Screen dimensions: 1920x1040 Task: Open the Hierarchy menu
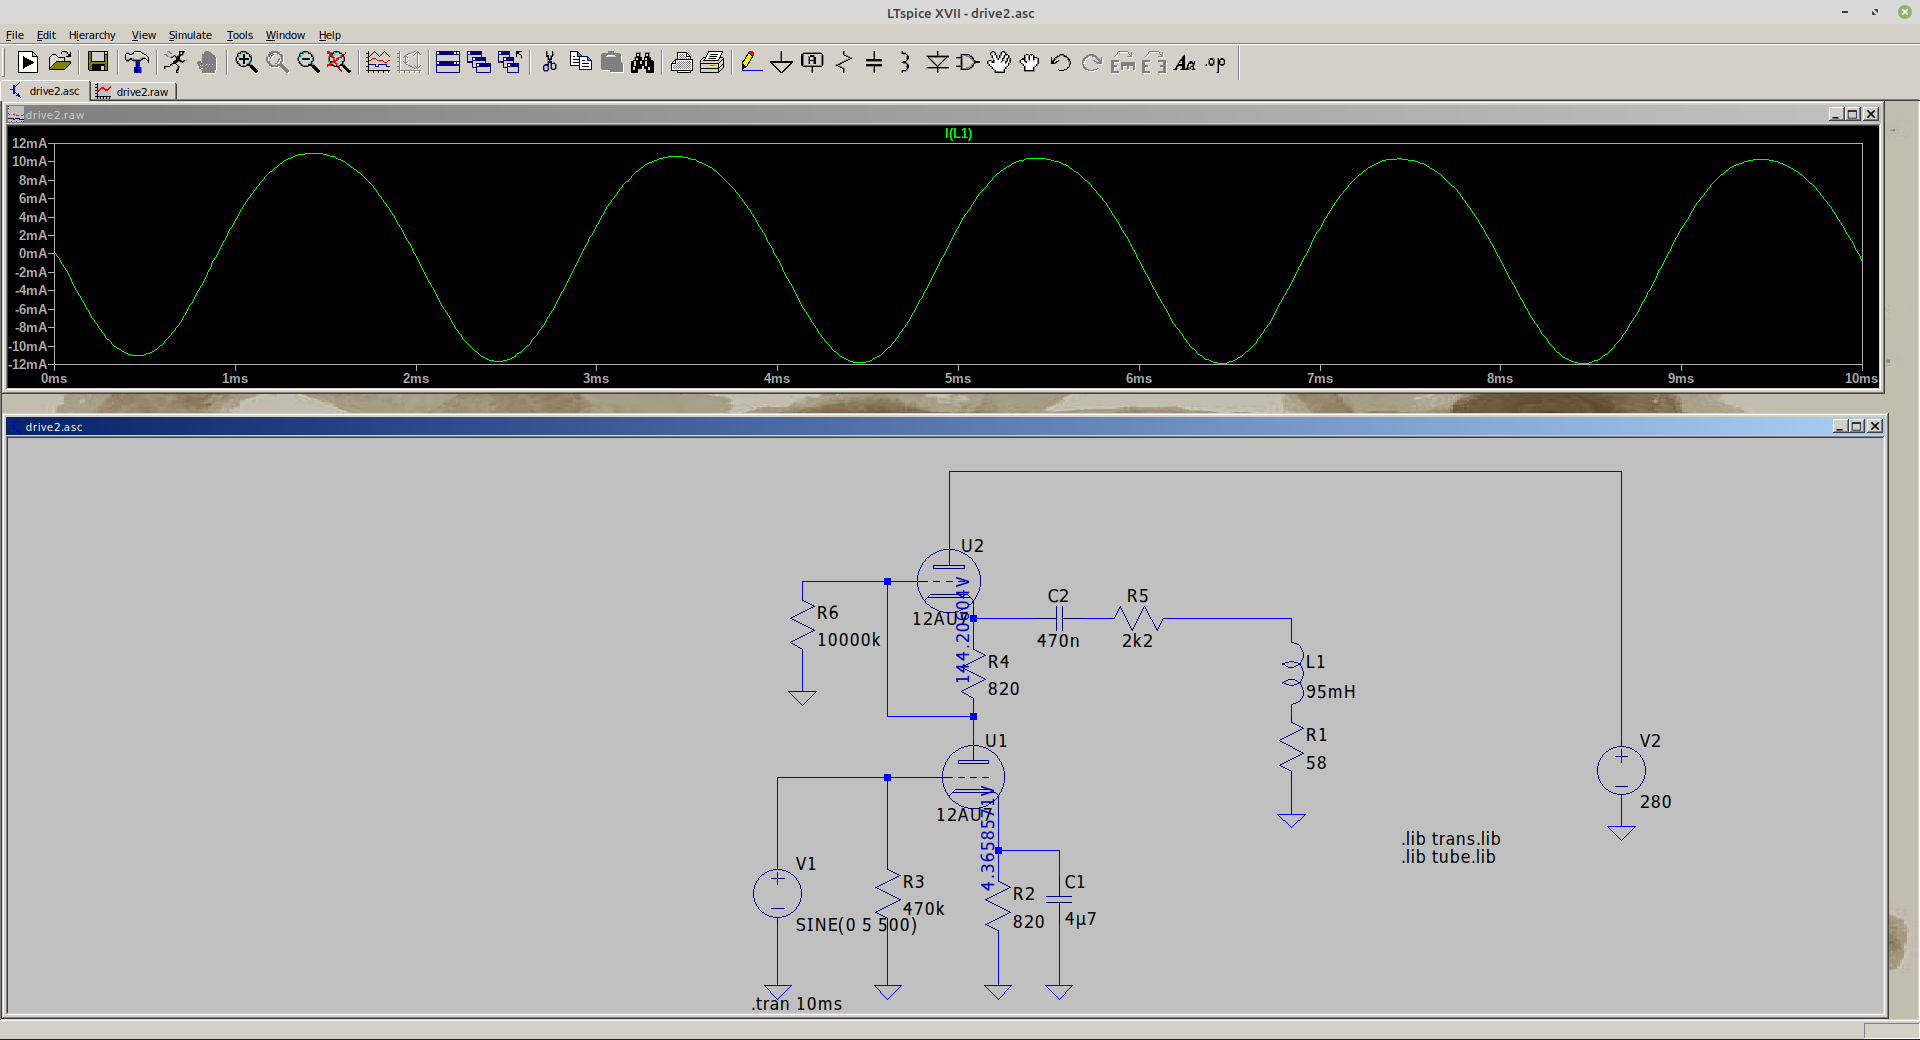pos(92,35)
